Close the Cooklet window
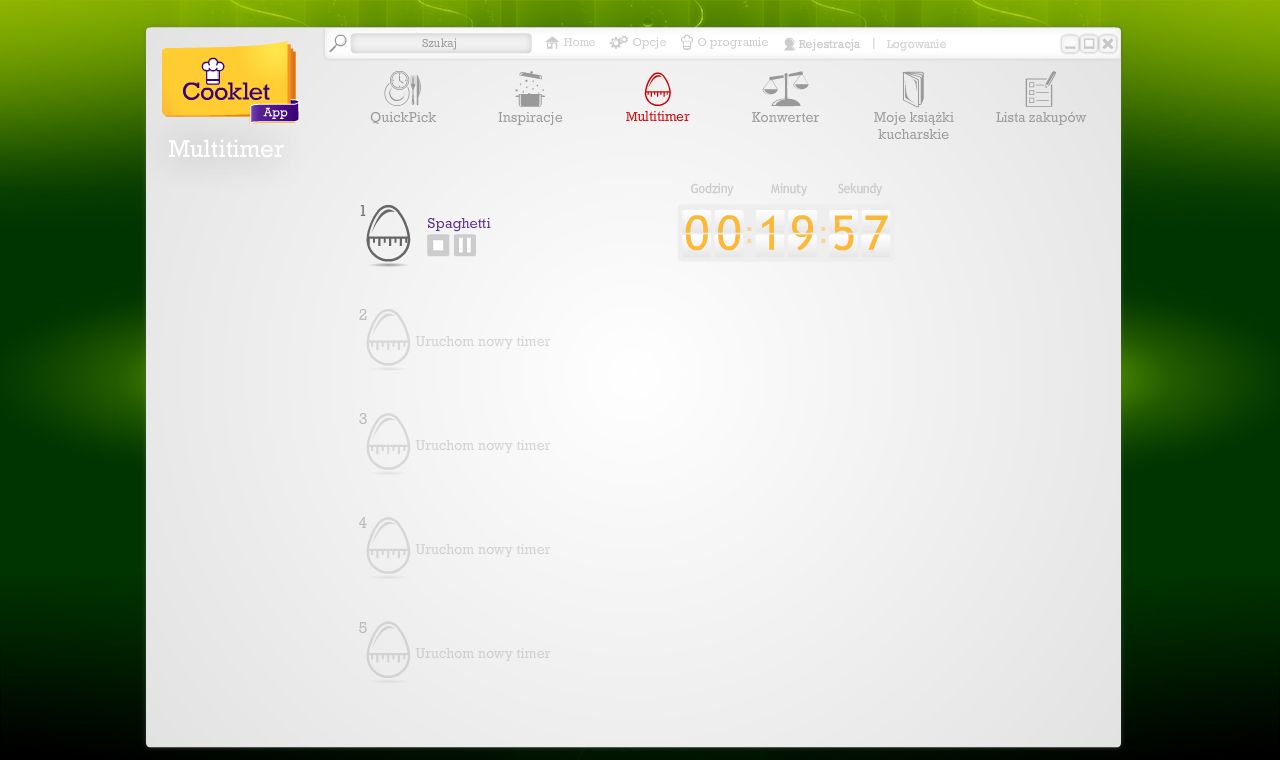 (x=1108, y=44)
